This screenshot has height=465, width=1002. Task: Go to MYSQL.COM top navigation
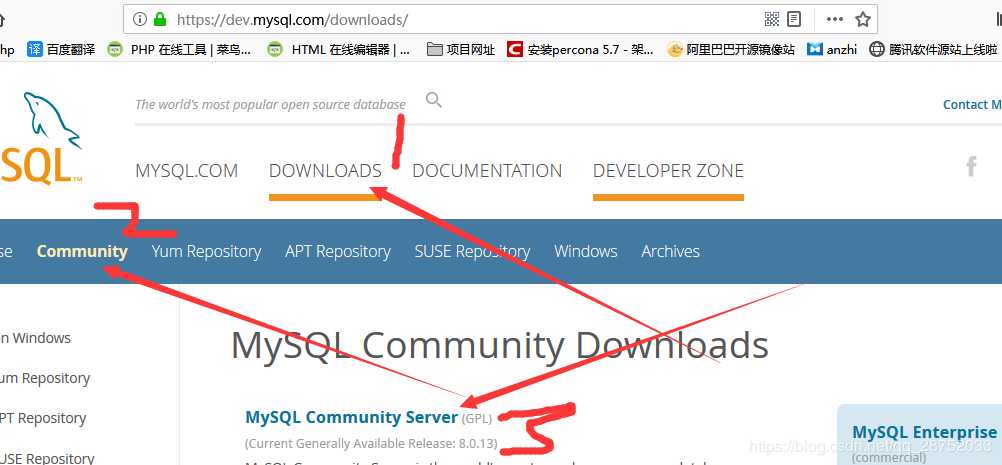(187, 171)
